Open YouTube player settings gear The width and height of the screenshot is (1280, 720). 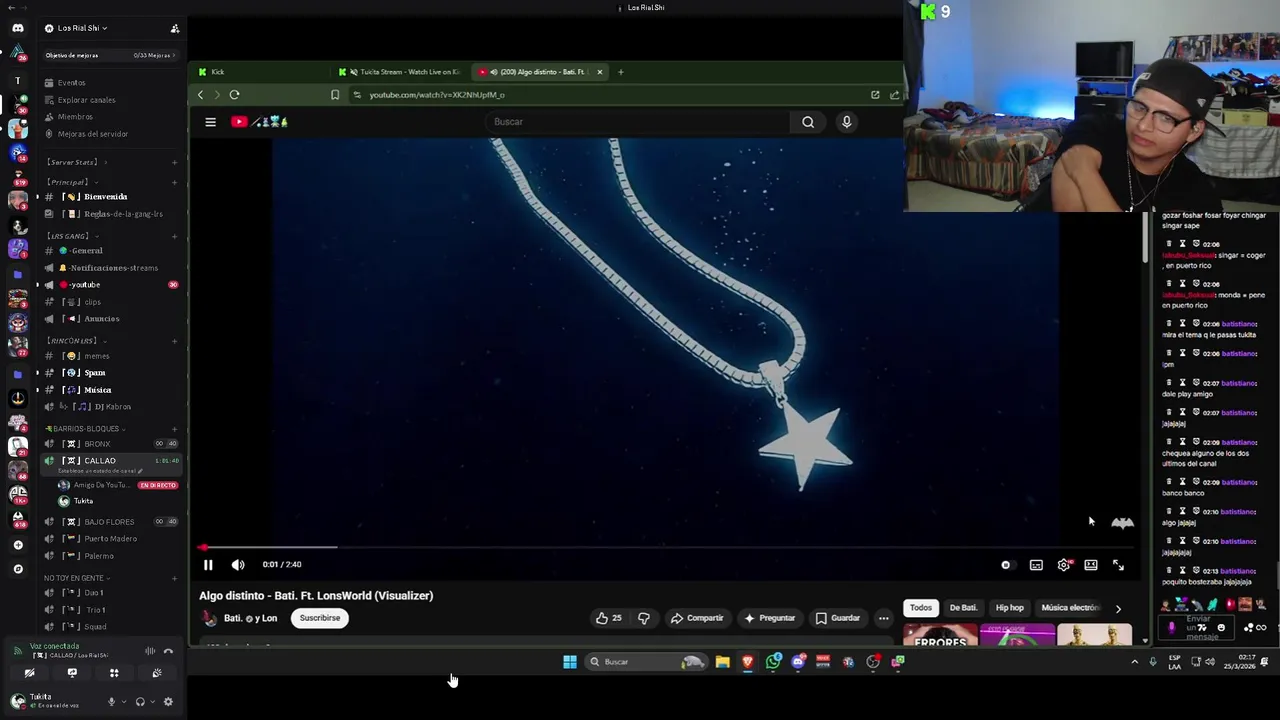1063,565
